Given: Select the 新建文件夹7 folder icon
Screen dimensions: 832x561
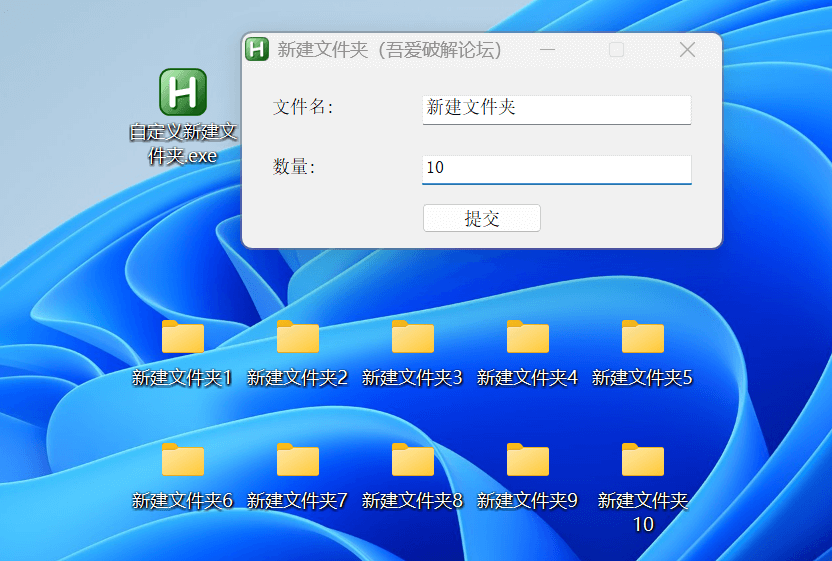Looking at the screenshot, I should pyautogui.click(x=298, y=459).
